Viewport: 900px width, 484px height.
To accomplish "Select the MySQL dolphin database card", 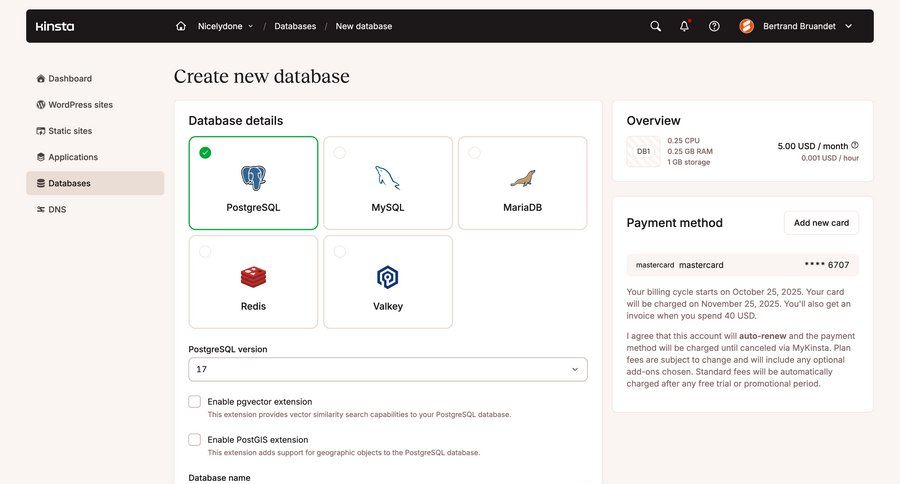I will click(387, 183).
